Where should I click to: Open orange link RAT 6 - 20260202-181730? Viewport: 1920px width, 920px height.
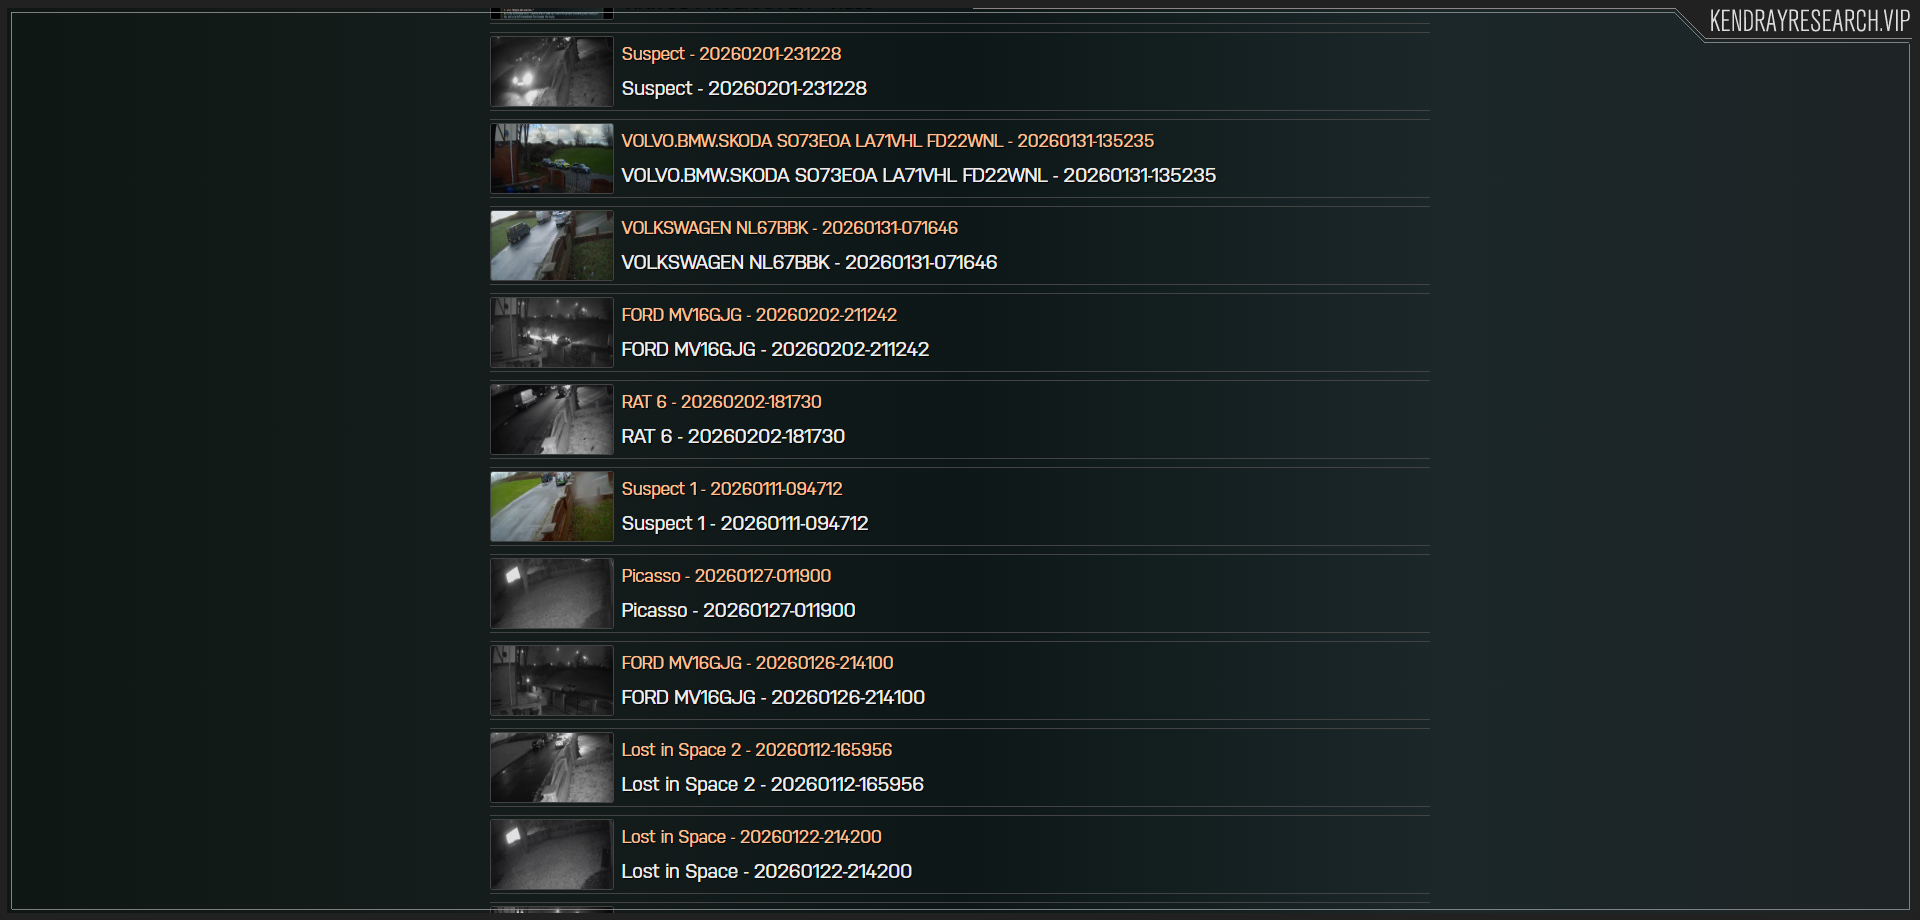[x=721, y=402]
